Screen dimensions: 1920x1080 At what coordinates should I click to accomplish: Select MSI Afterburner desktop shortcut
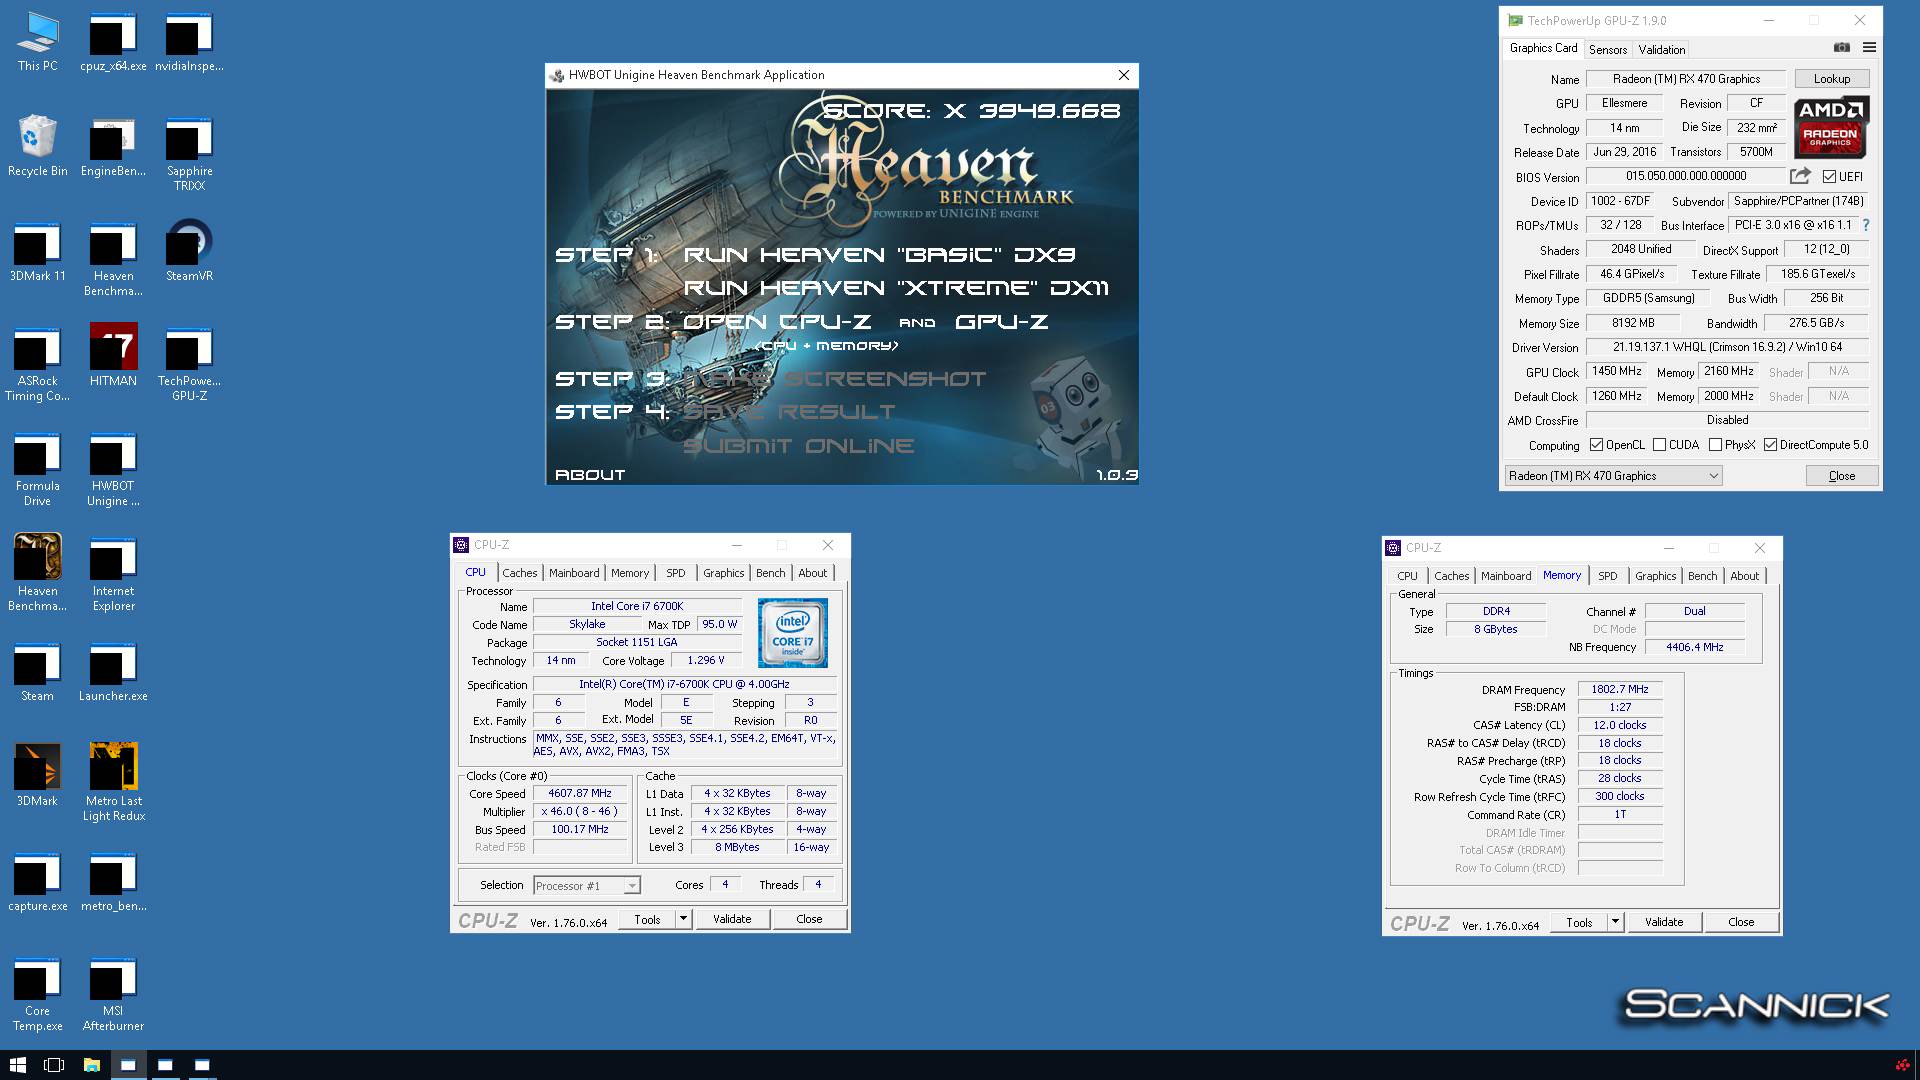point(113,995)
